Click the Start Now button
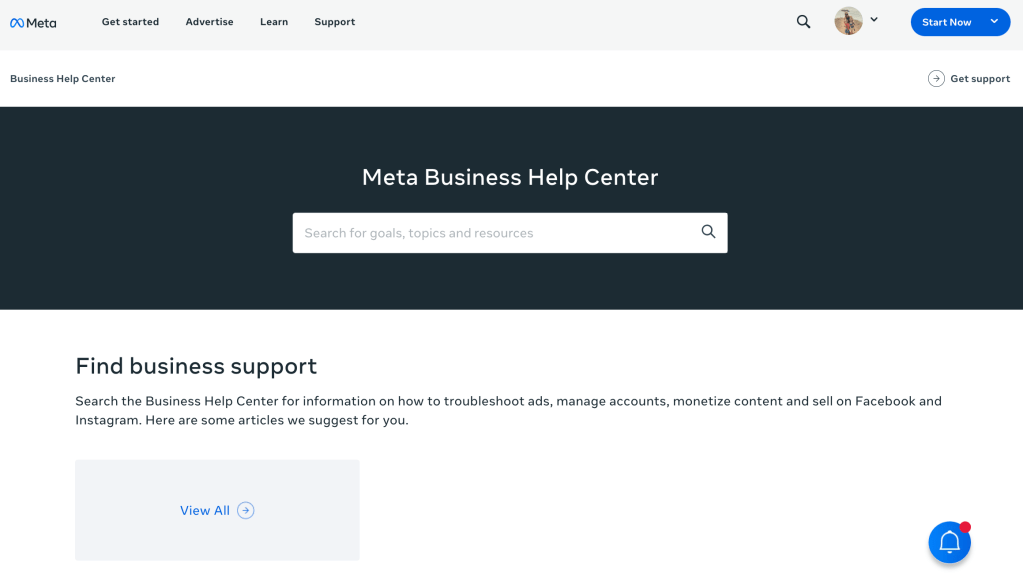 tap(946, 22)
